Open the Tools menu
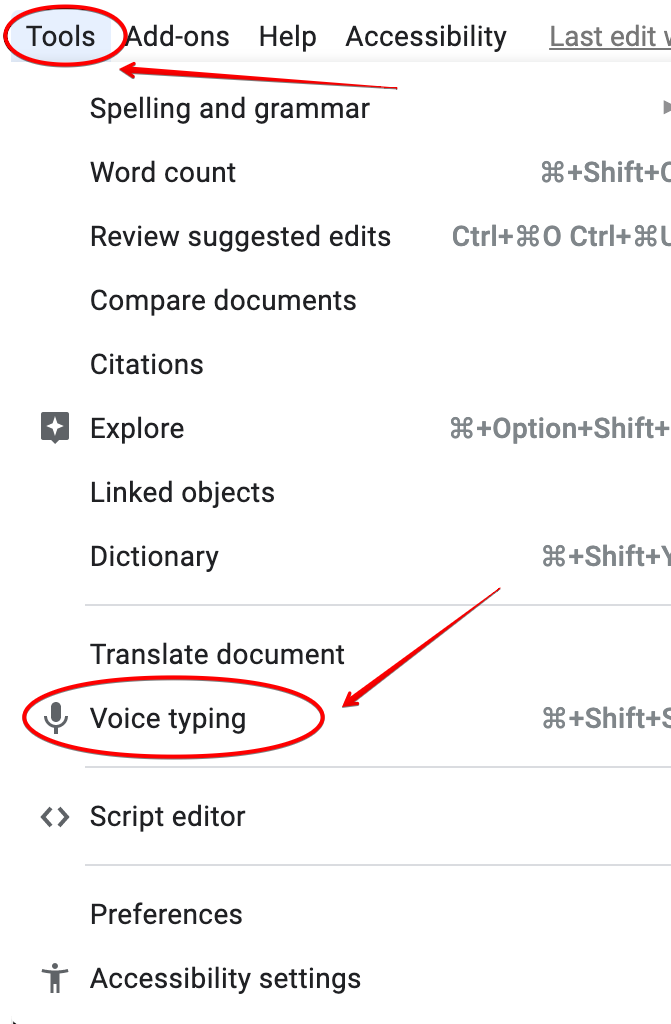This screenshot has height=1024, width=671. pos(61,37)
